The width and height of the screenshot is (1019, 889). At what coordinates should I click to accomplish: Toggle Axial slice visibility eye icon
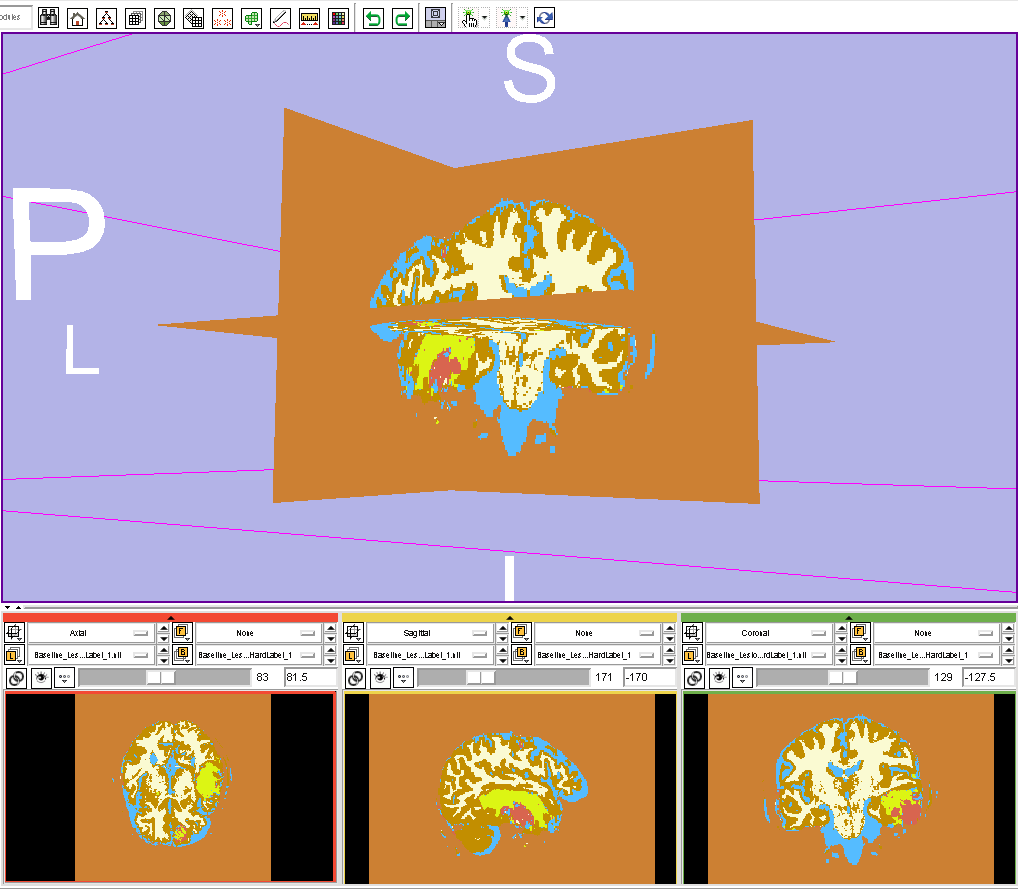click(x=41, y=678)
